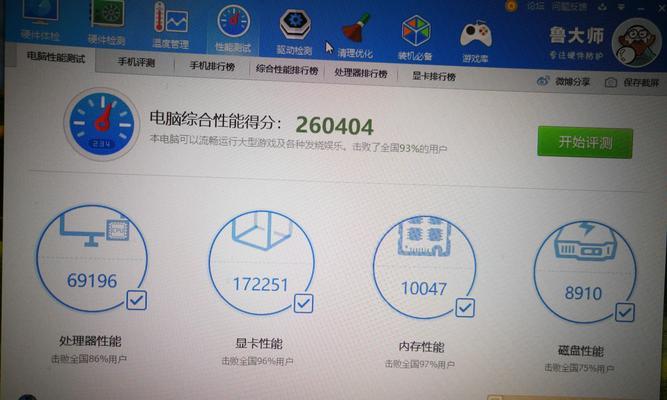The width and height of the screenshot is (667, 400).
Task: Click the 处理器性能 label
Action: click(90, 341)
